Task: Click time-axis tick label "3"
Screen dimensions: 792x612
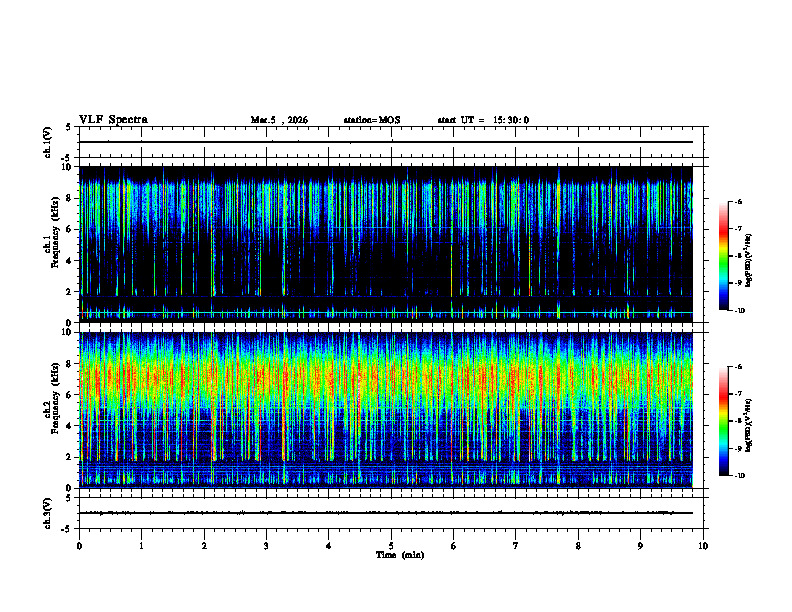Action: pos(266,546)
